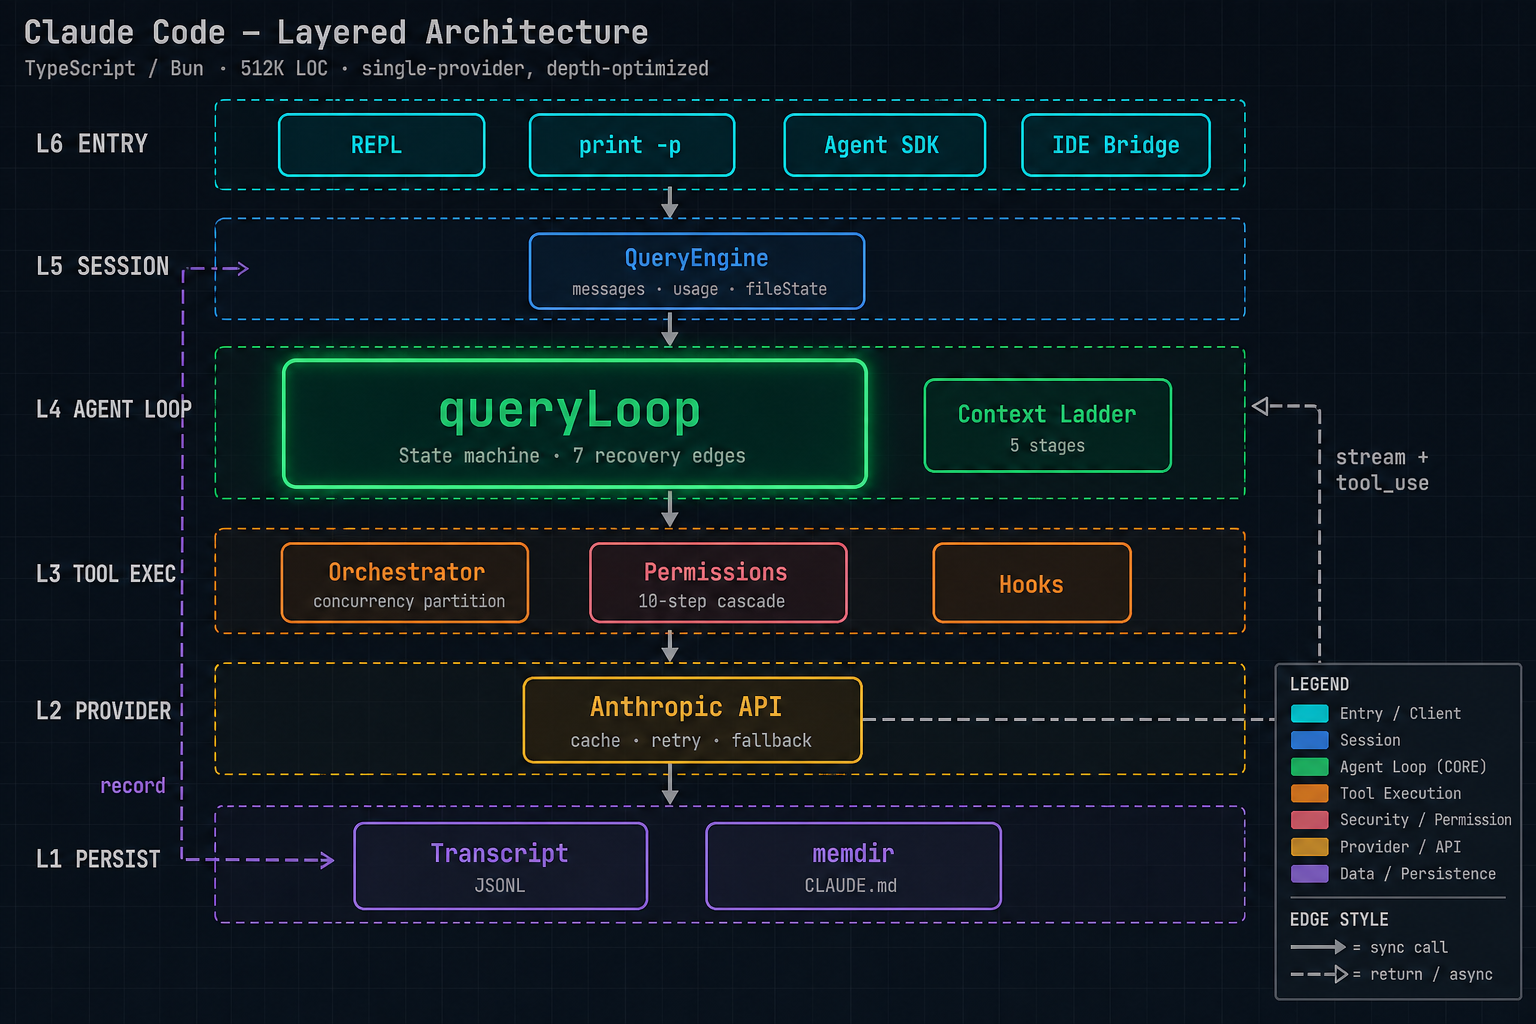Click the cyan Entry / Client legend swatch

(x=1310, y=713)
